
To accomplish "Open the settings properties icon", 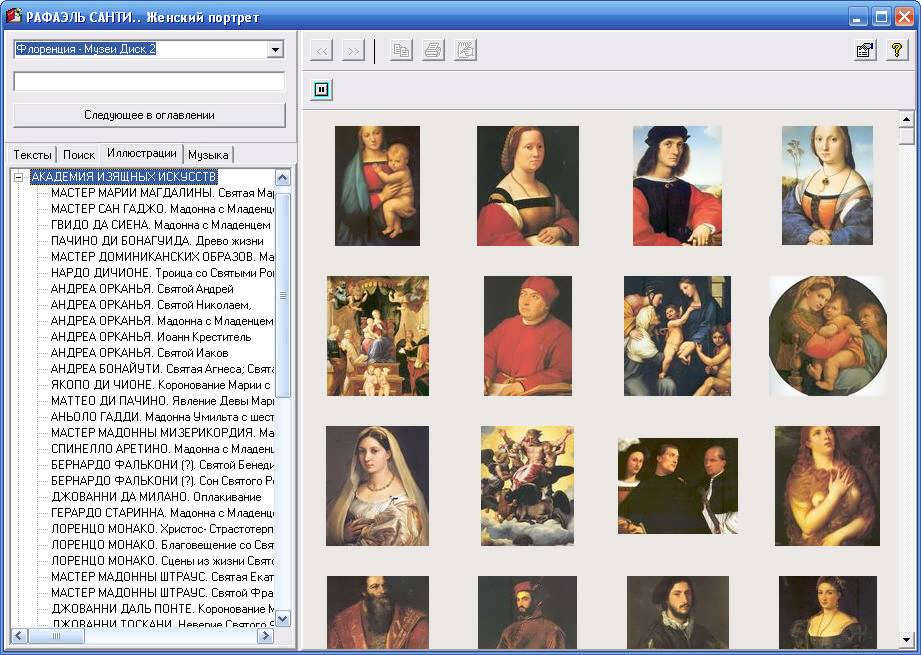I will (865, 51).
